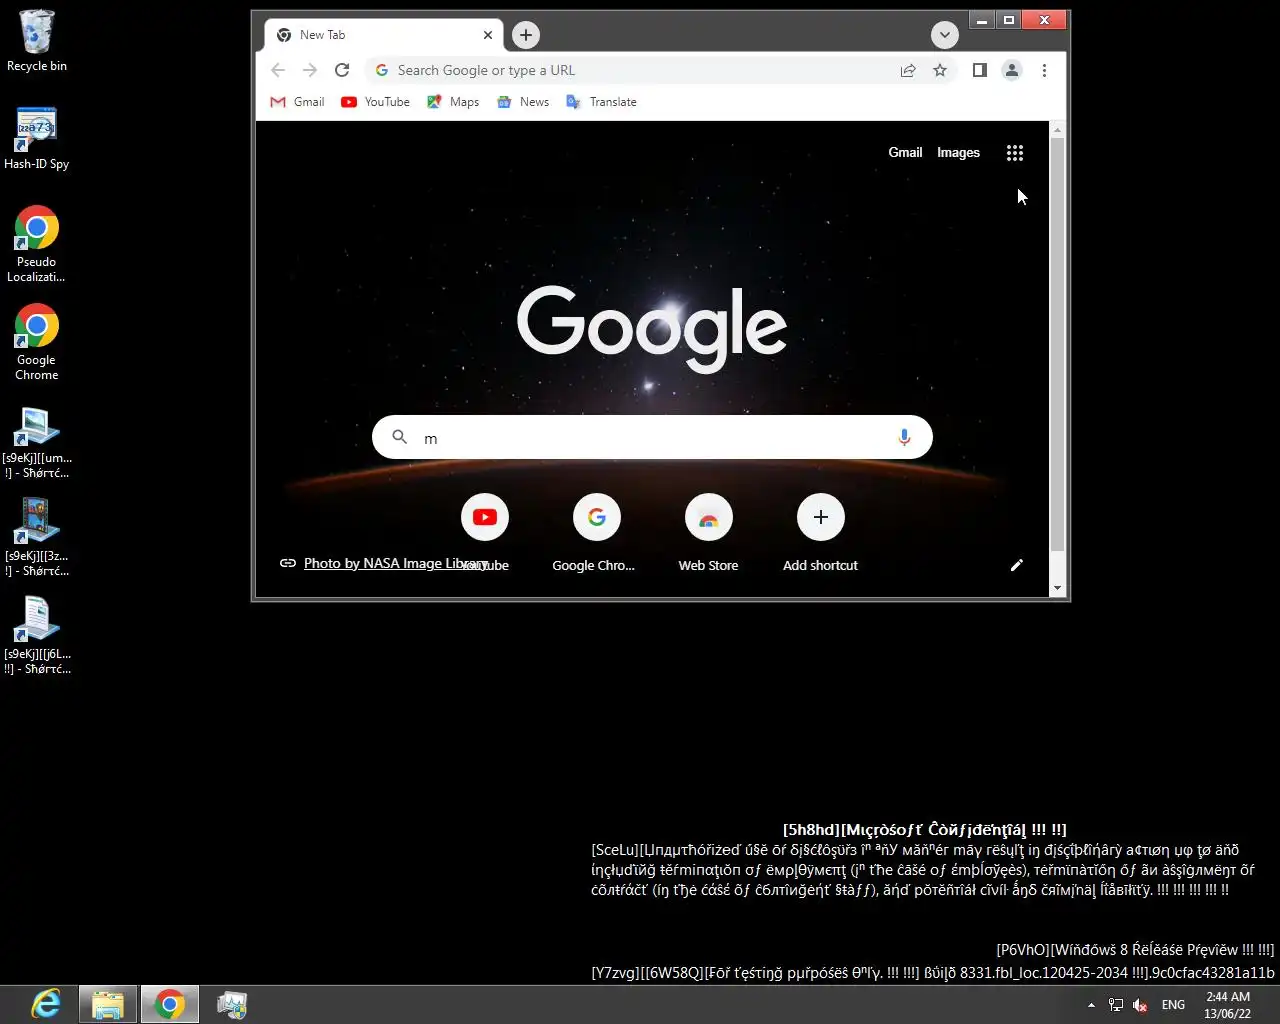Open the Google apps grid
Image resolution: width=1280 pixels, height=1024 pixels.
point(1015,153)
